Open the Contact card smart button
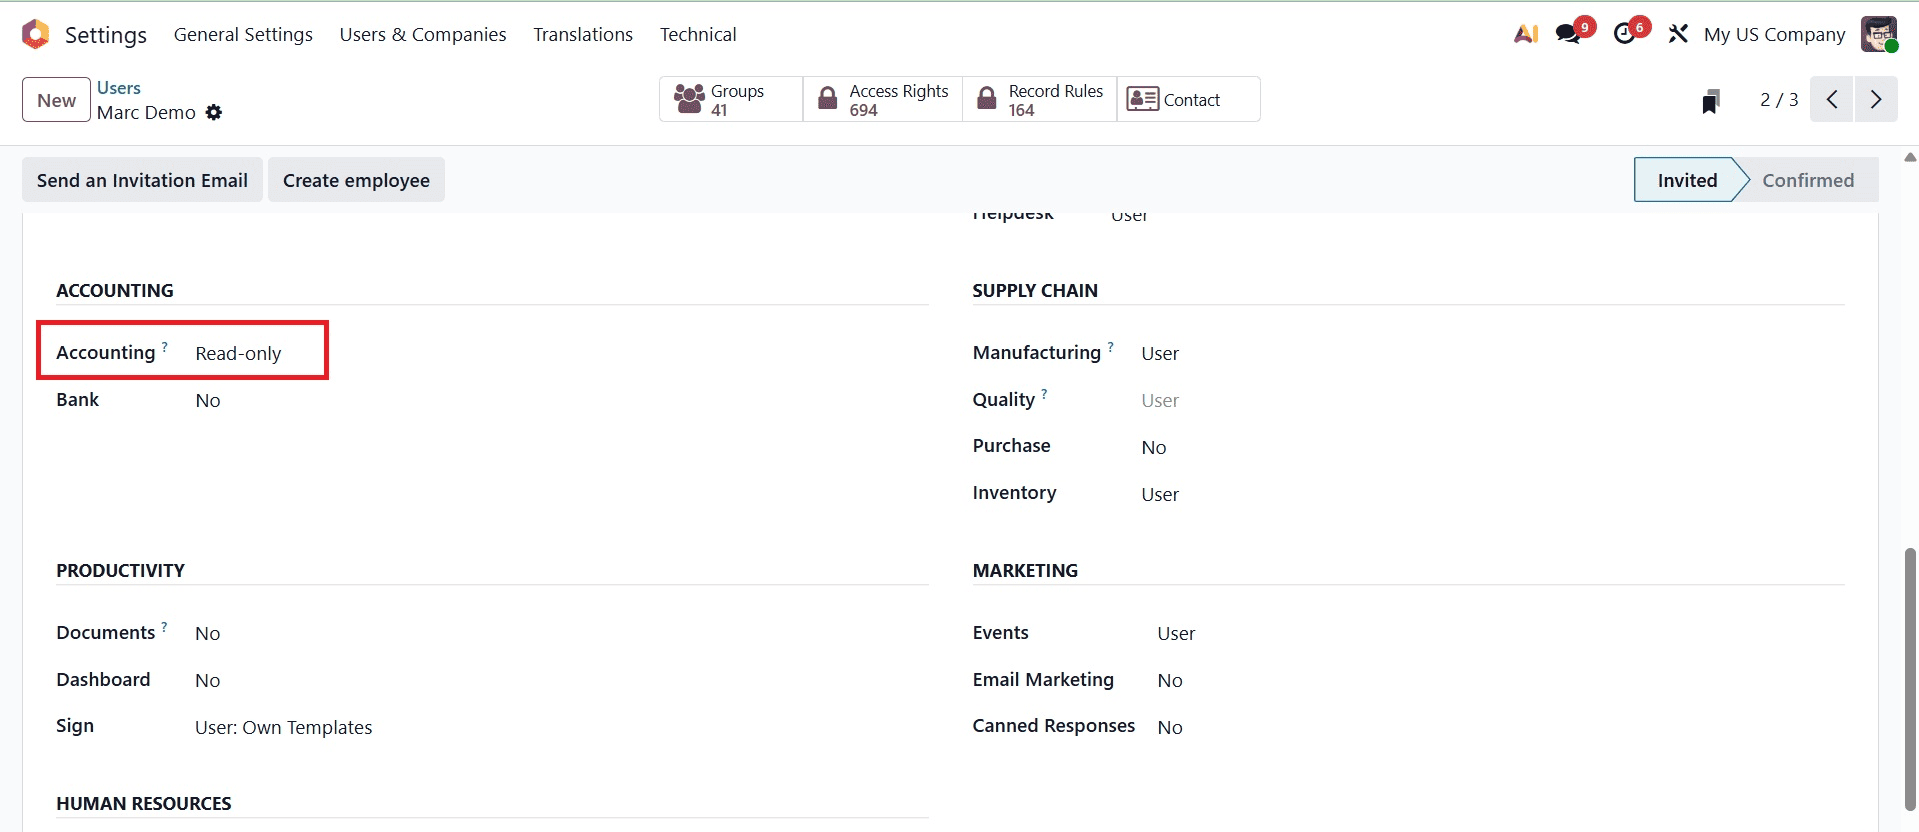The width and height of the screenshot is (1919, 832). [x=1186, y=99]
